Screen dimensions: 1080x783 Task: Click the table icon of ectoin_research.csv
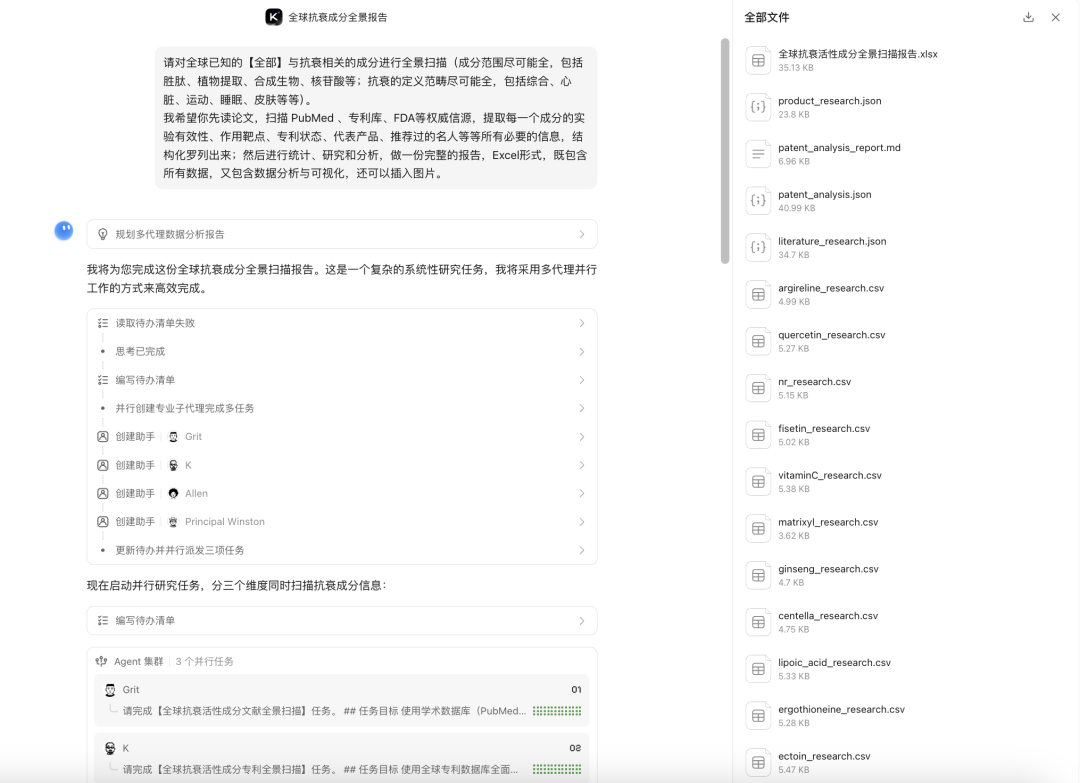[x=758, y=763]
